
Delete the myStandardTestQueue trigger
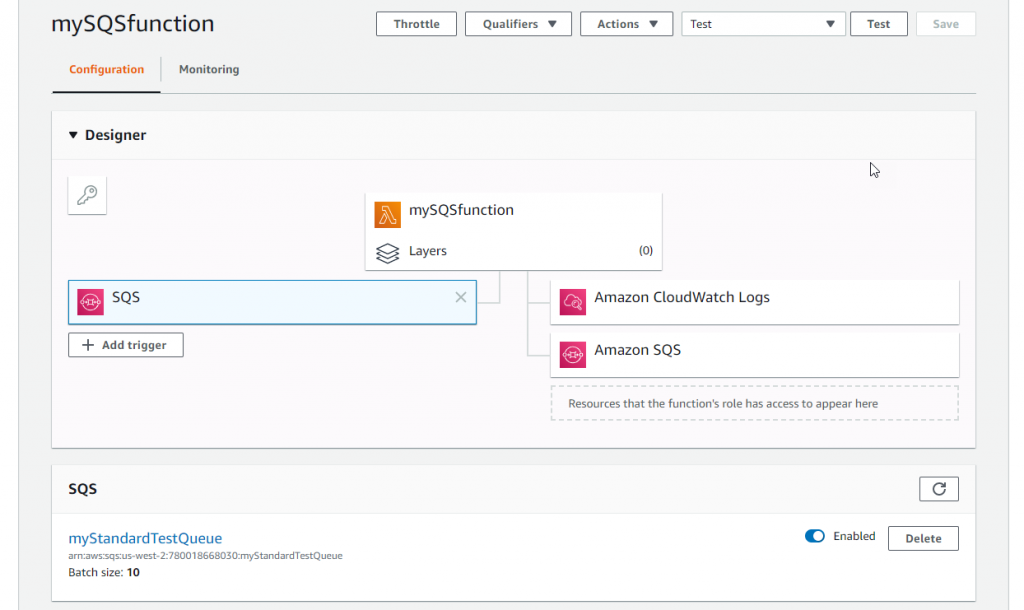(x=923, y=539)
